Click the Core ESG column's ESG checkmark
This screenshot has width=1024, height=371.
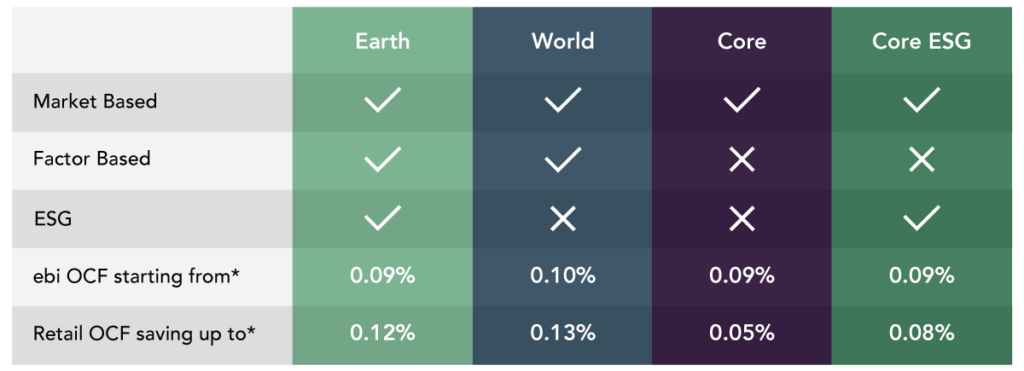(921, 219)
